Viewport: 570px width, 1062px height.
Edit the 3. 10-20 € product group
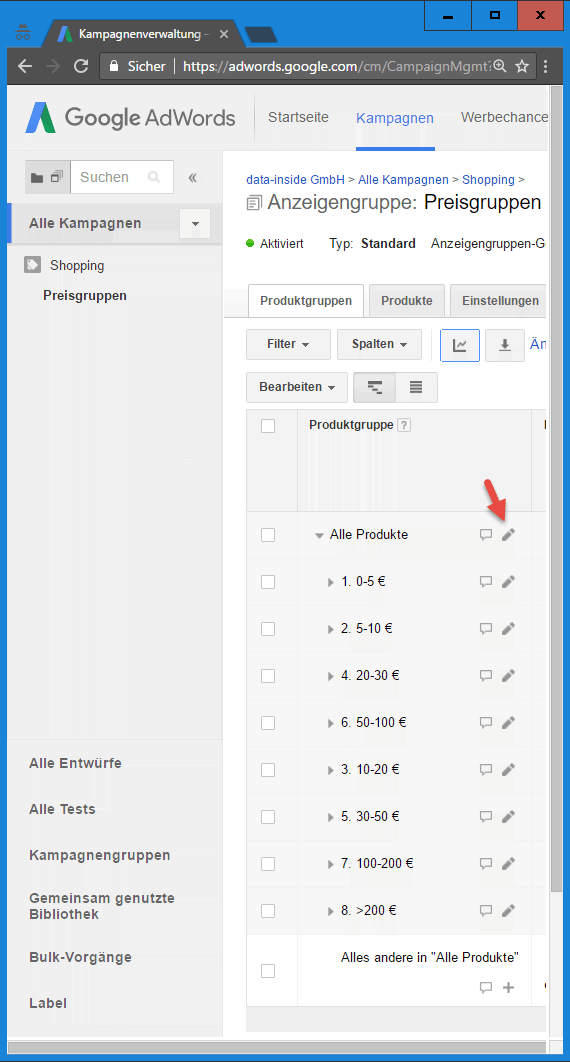[x=508, y=769]
